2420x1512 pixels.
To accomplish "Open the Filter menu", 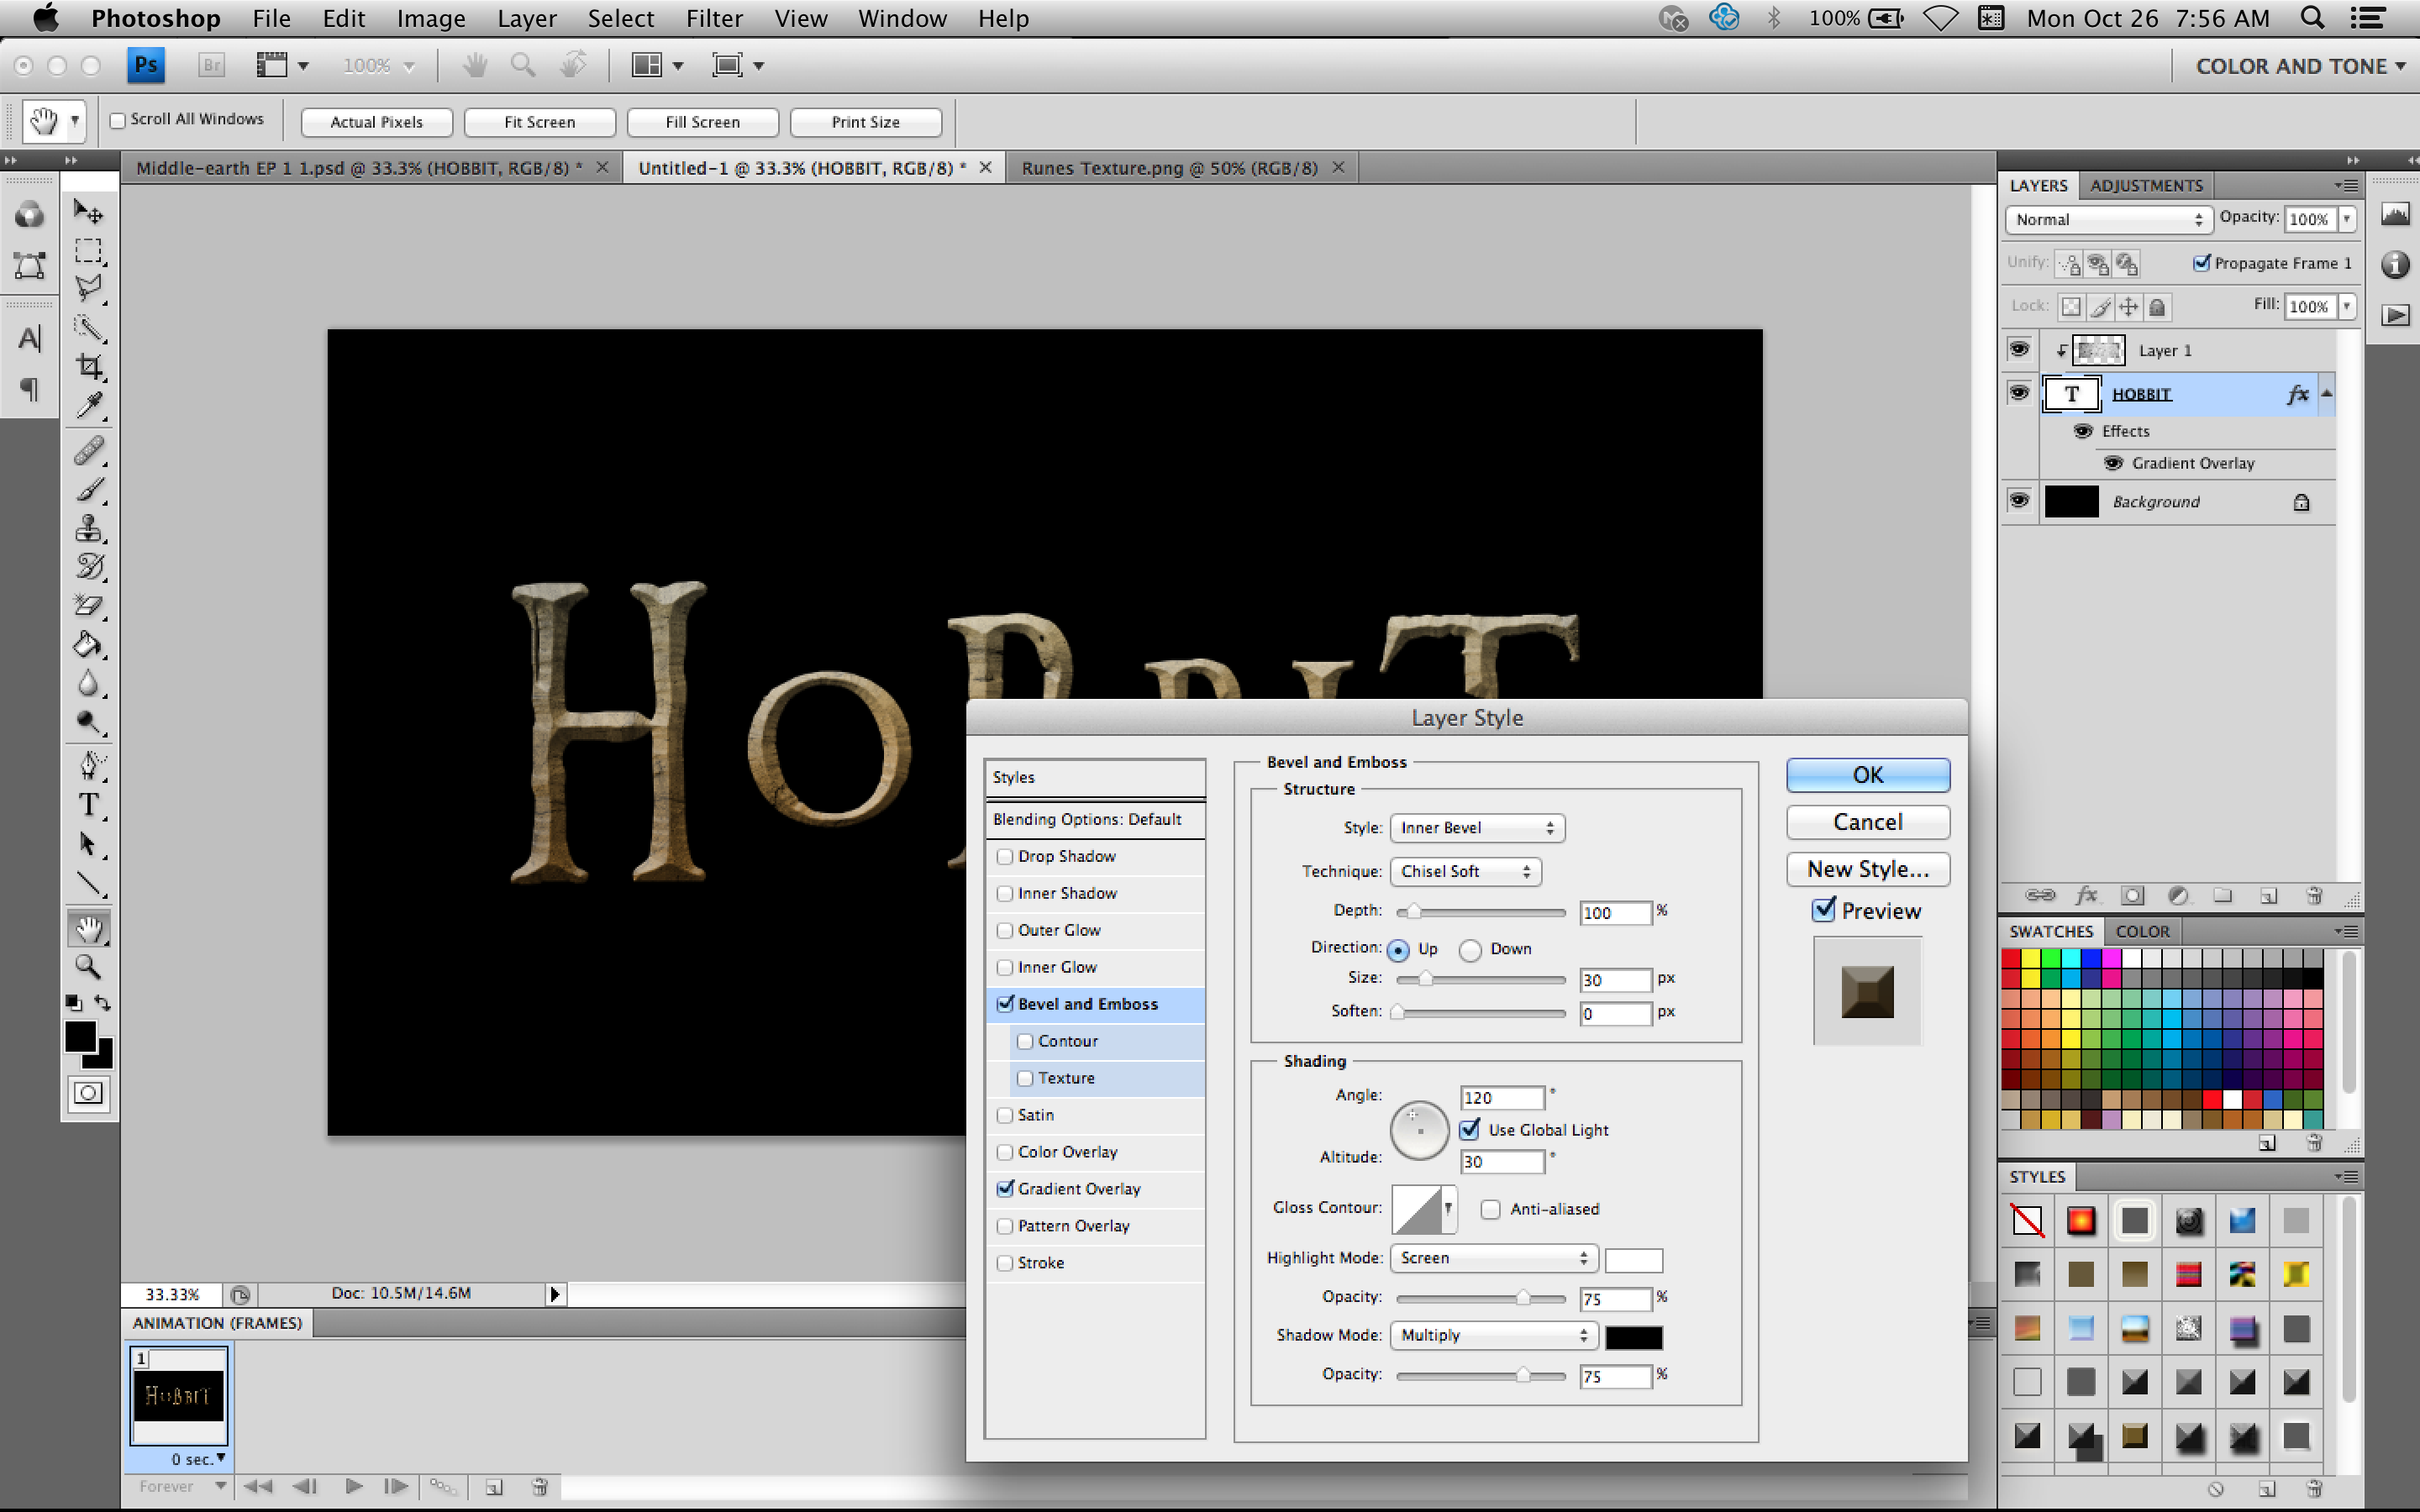I will point(714,18).
